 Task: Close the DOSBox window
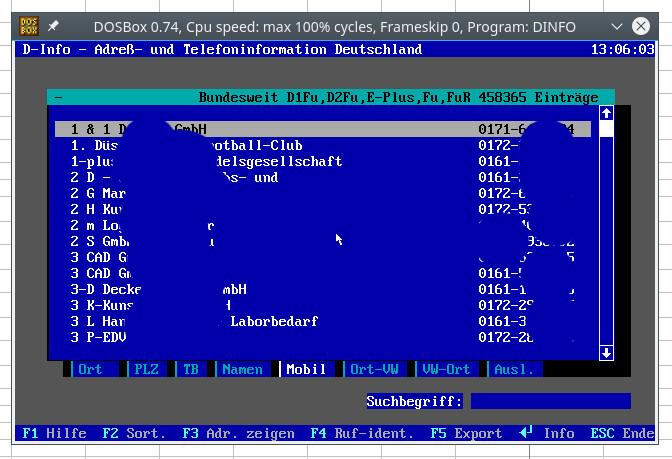pos(641,27)
